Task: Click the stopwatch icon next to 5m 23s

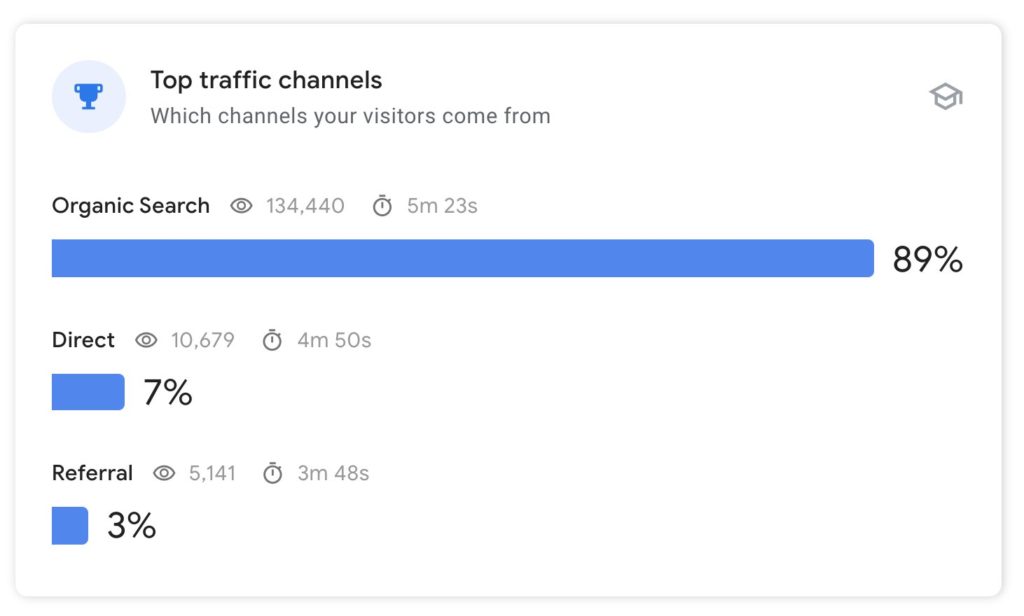Action: point(382,206)
